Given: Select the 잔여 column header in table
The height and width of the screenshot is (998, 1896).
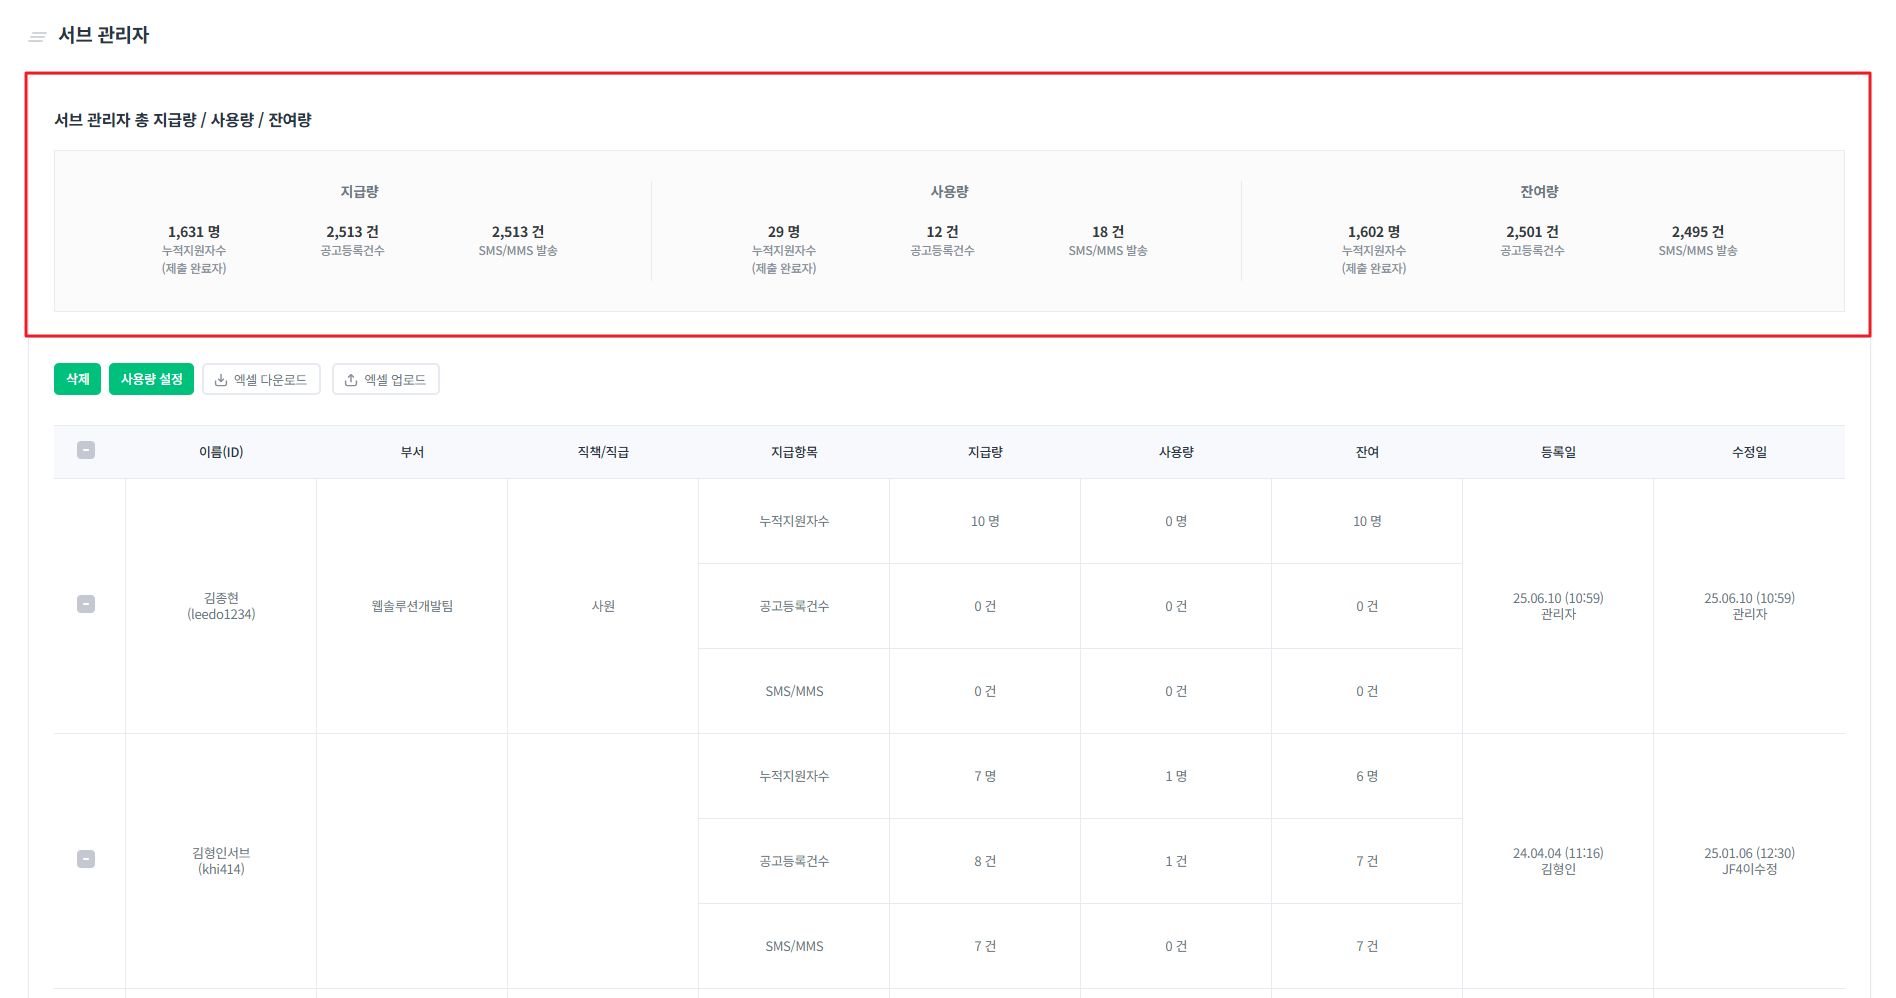Looking at the screenshot, I should (x=1367, y=452).
